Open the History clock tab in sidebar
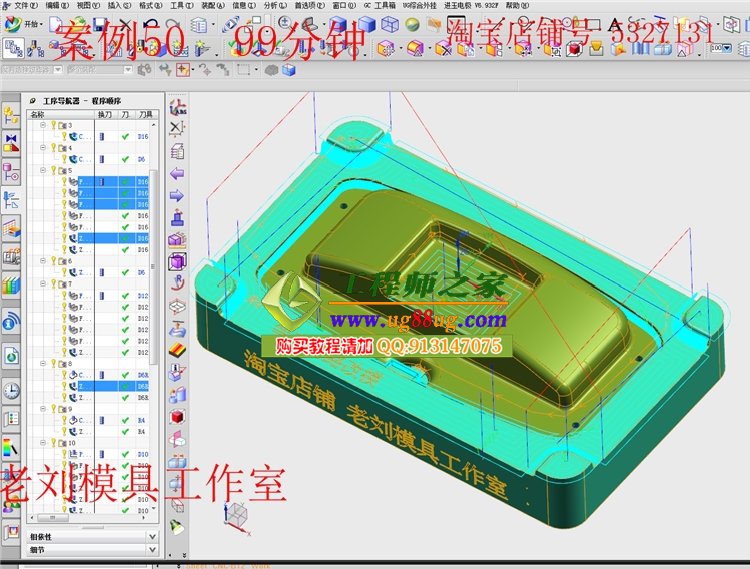 (11, 390)
